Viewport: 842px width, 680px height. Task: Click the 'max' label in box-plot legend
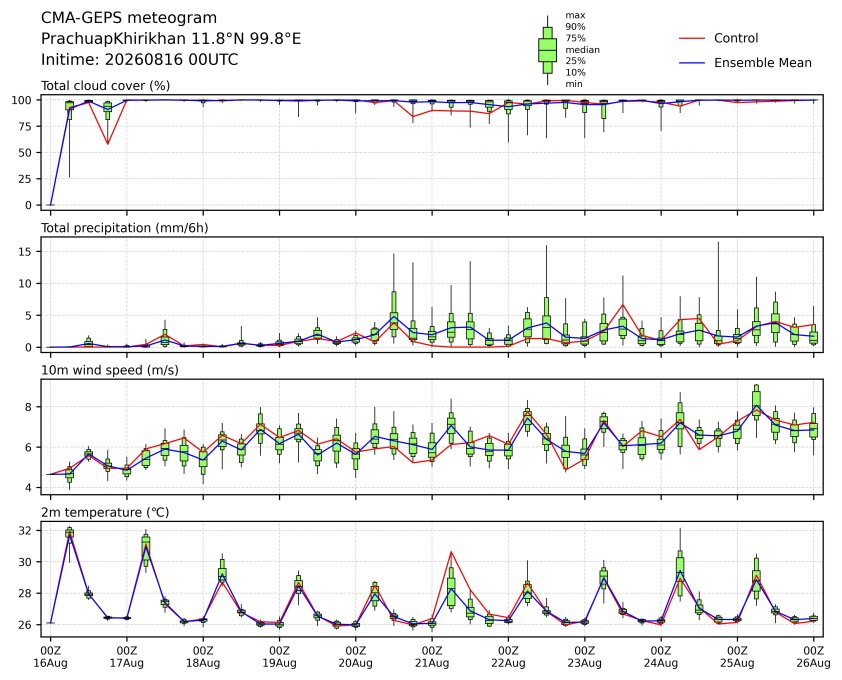pyautogui.click(x=575, y=15)
